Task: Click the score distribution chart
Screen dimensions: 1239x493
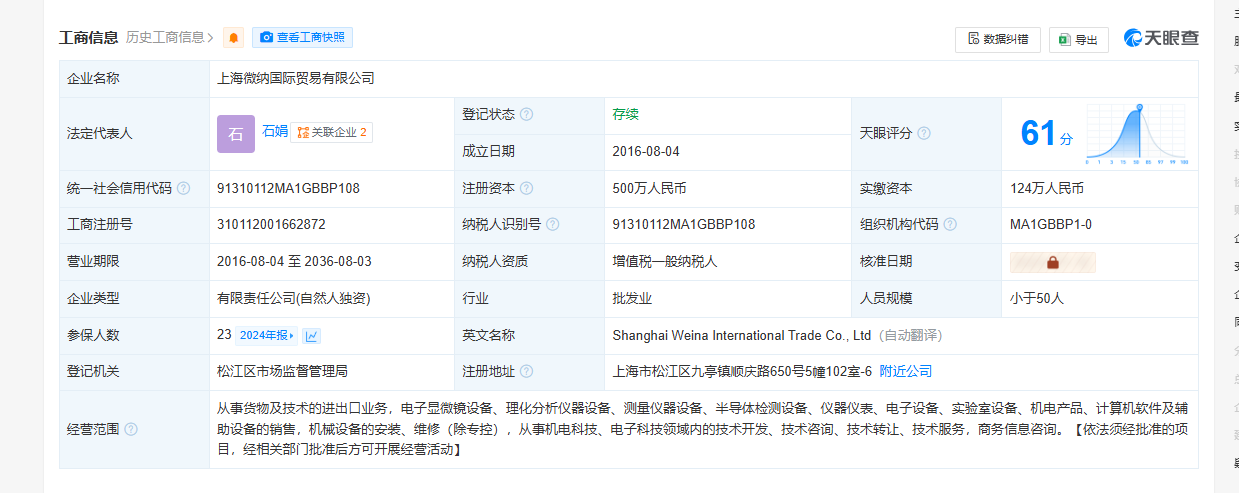Action: point(1137,133)
